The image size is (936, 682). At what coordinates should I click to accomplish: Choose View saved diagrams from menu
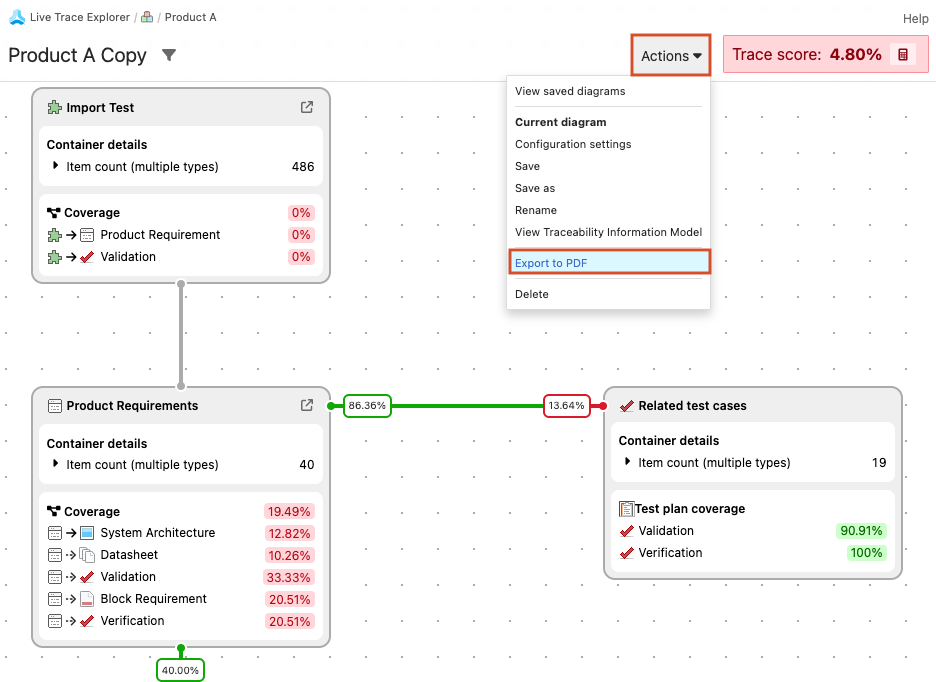[x=570, y=91]
